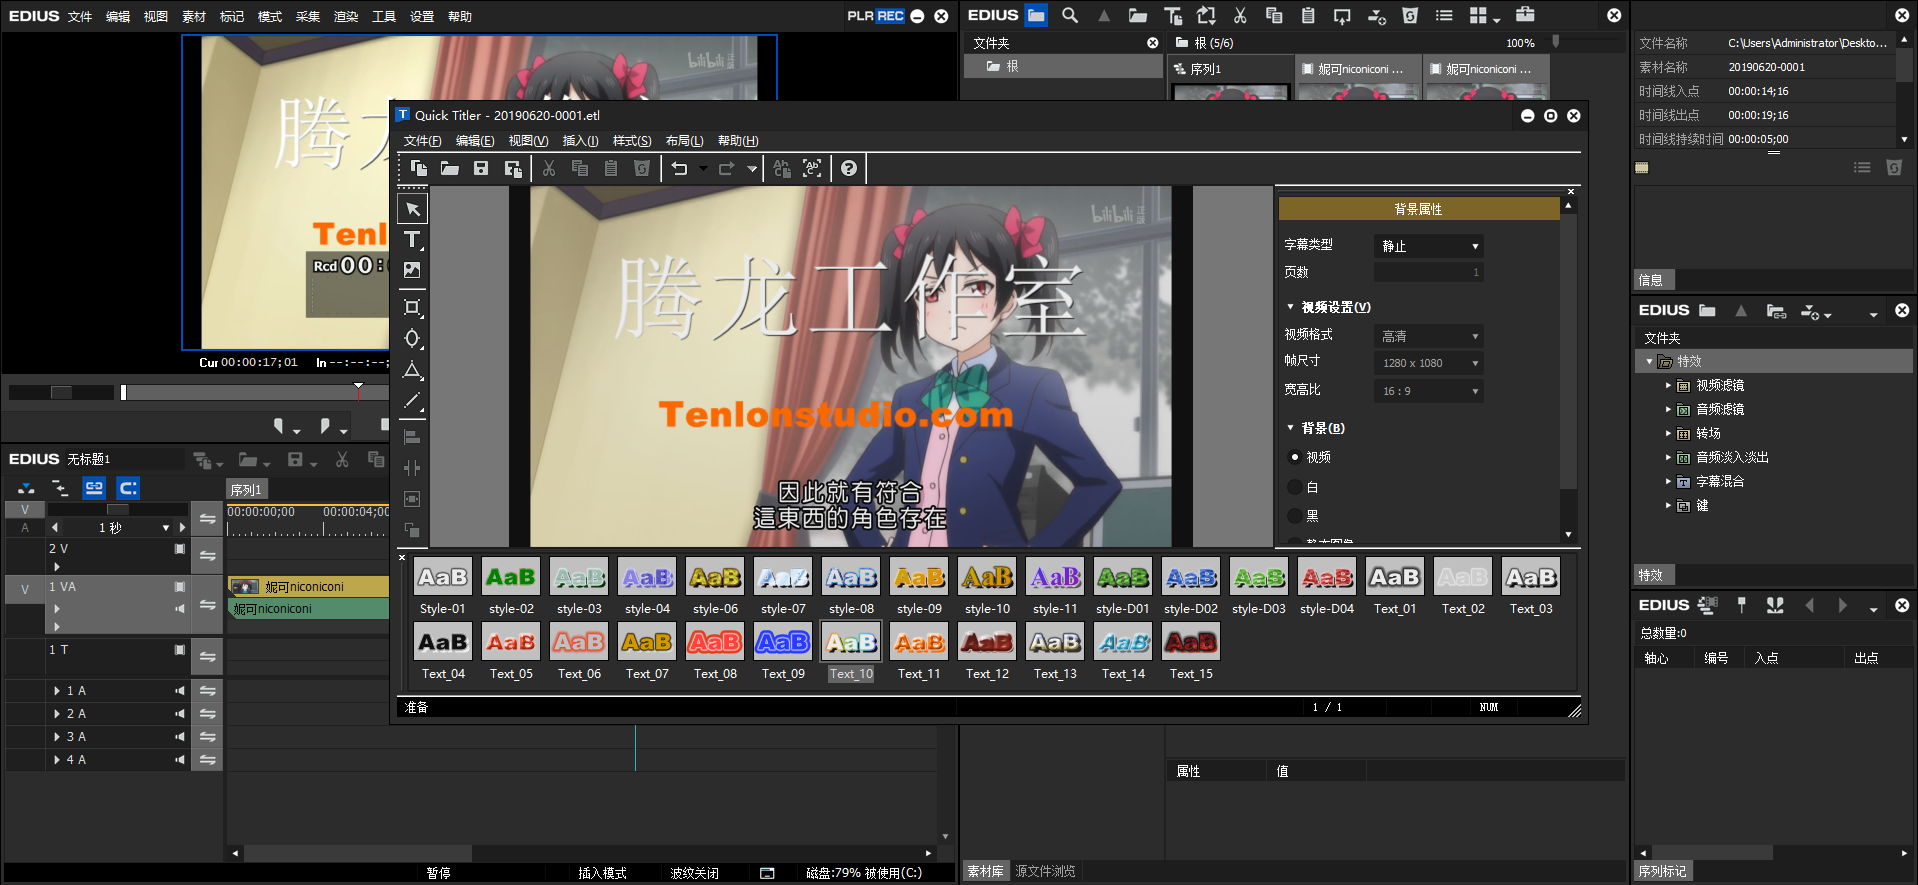Expand audio track 1 A
The width and height of the screenshot is (1918, 885).
click(x=57, y=691)
